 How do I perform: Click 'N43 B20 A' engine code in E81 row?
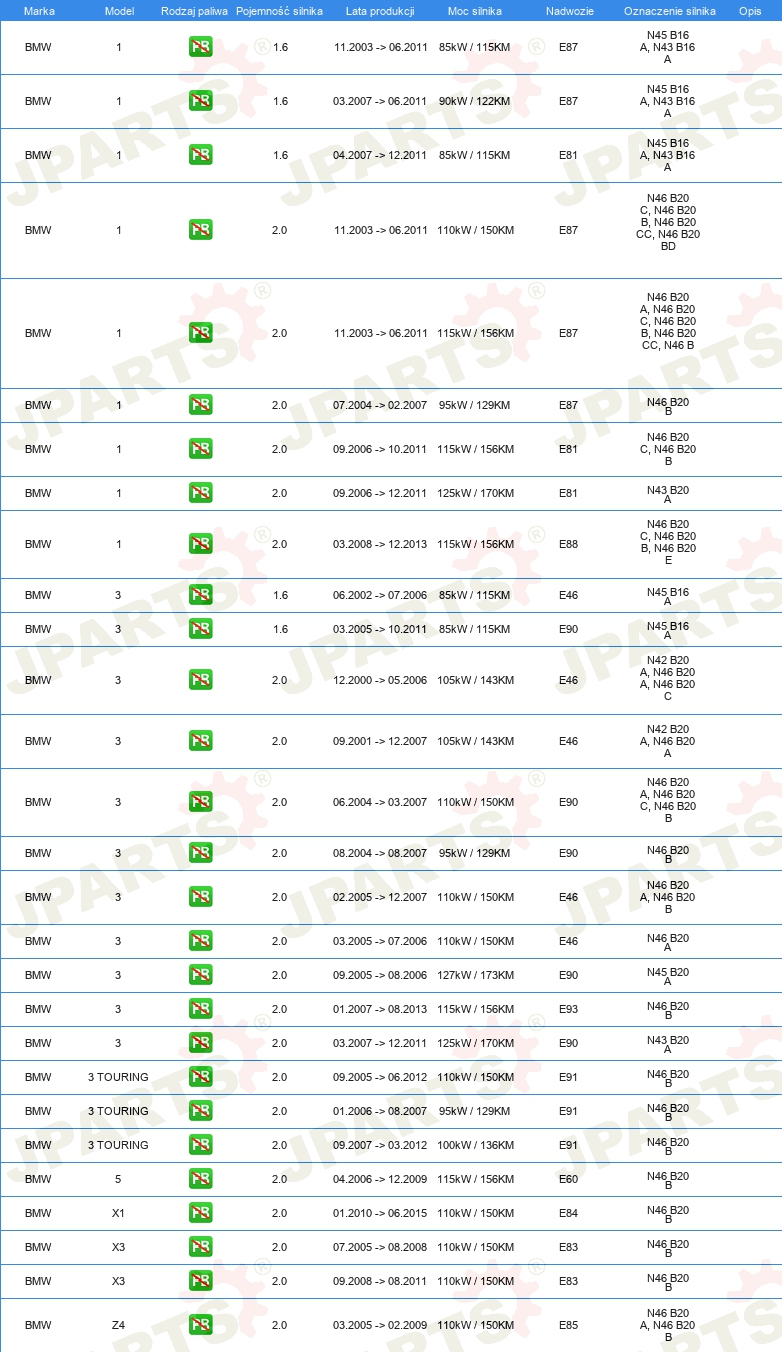pos(668,495)
